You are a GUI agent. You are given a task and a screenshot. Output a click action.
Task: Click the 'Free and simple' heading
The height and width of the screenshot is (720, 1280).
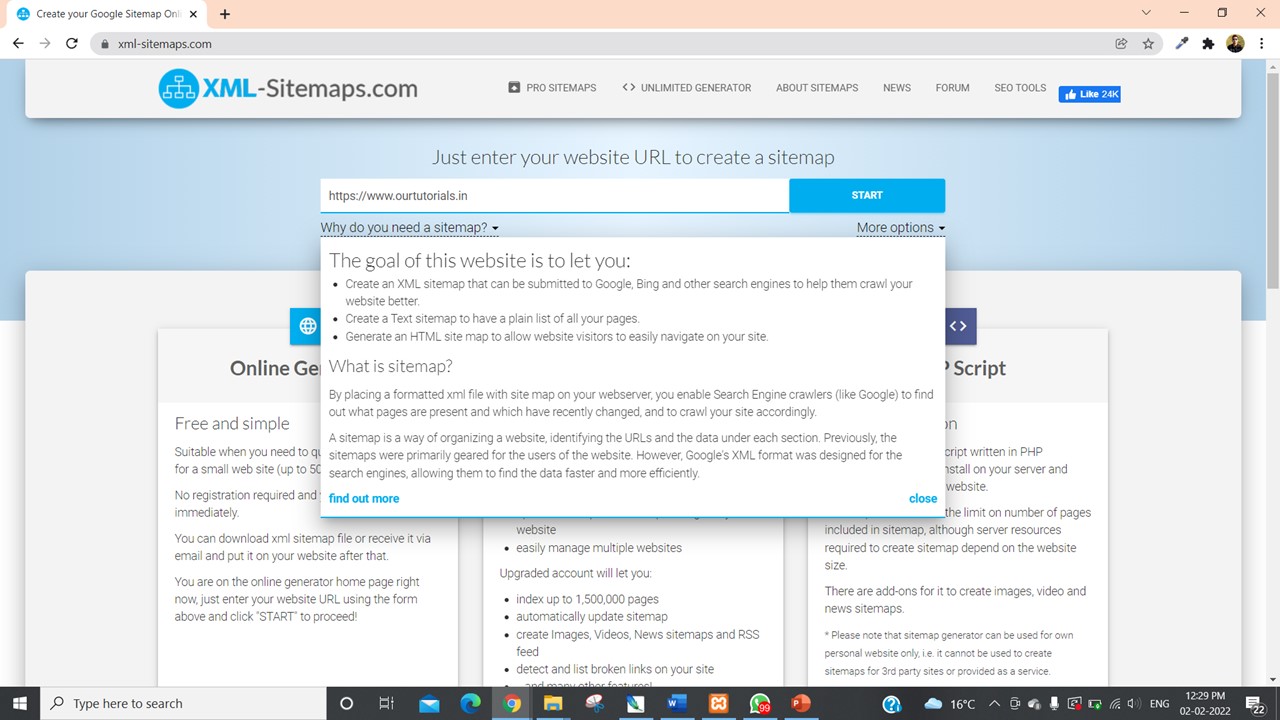click(232, 423)
